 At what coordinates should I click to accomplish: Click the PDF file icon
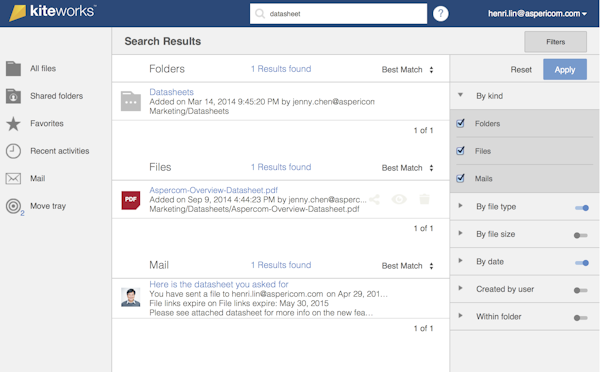[x=131, y=200]
